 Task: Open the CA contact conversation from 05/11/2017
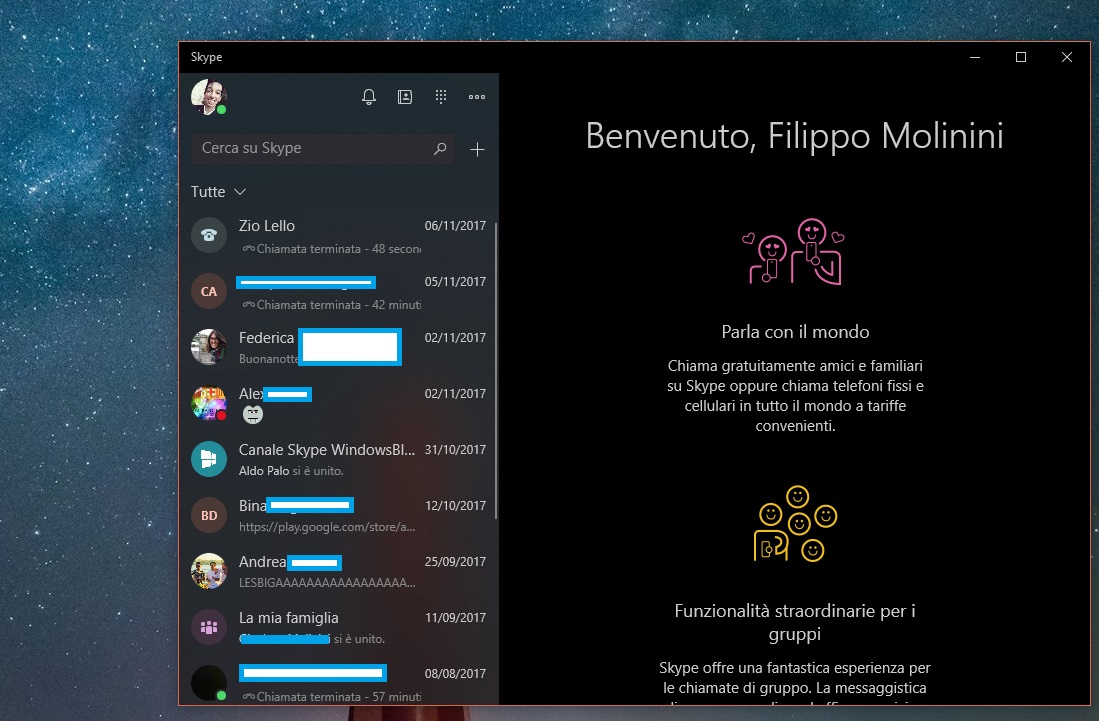(339, 291)
